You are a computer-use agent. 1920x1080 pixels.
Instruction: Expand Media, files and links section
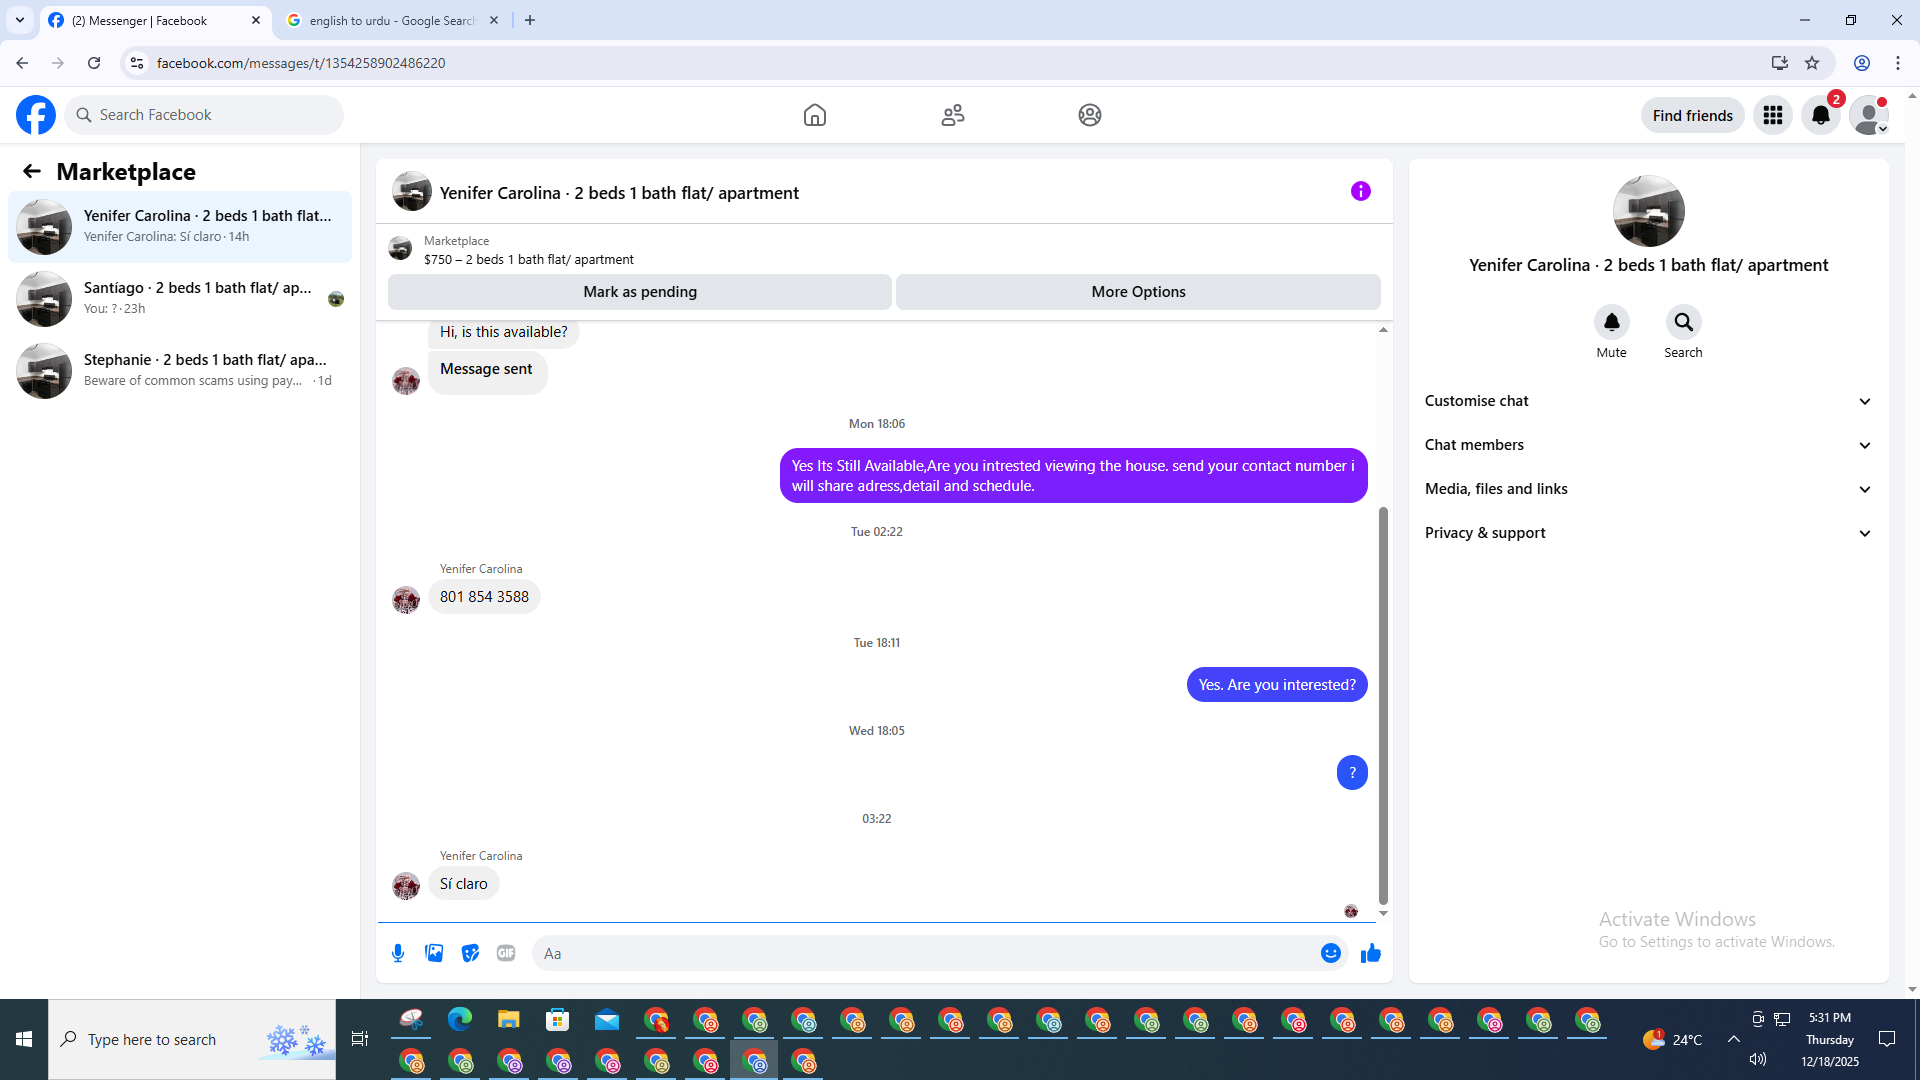(x=1648, y=489)
